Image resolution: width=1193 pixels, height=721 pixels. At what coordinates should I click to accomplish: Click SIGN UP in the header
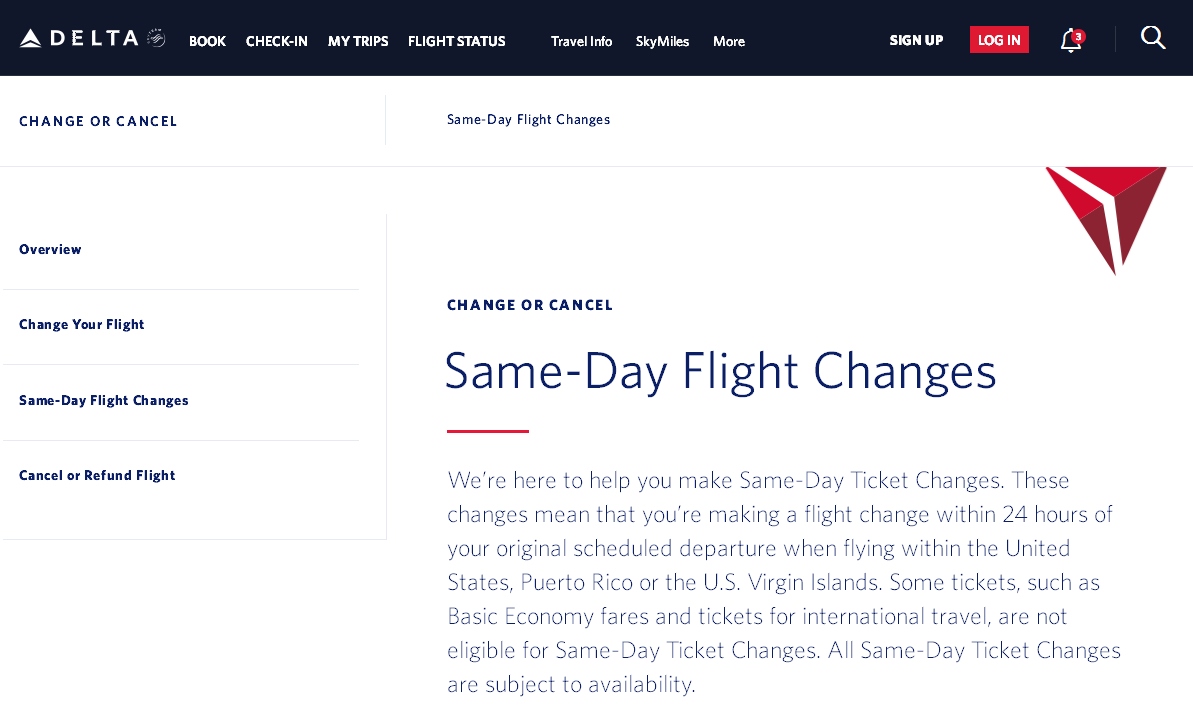[915, 40]
